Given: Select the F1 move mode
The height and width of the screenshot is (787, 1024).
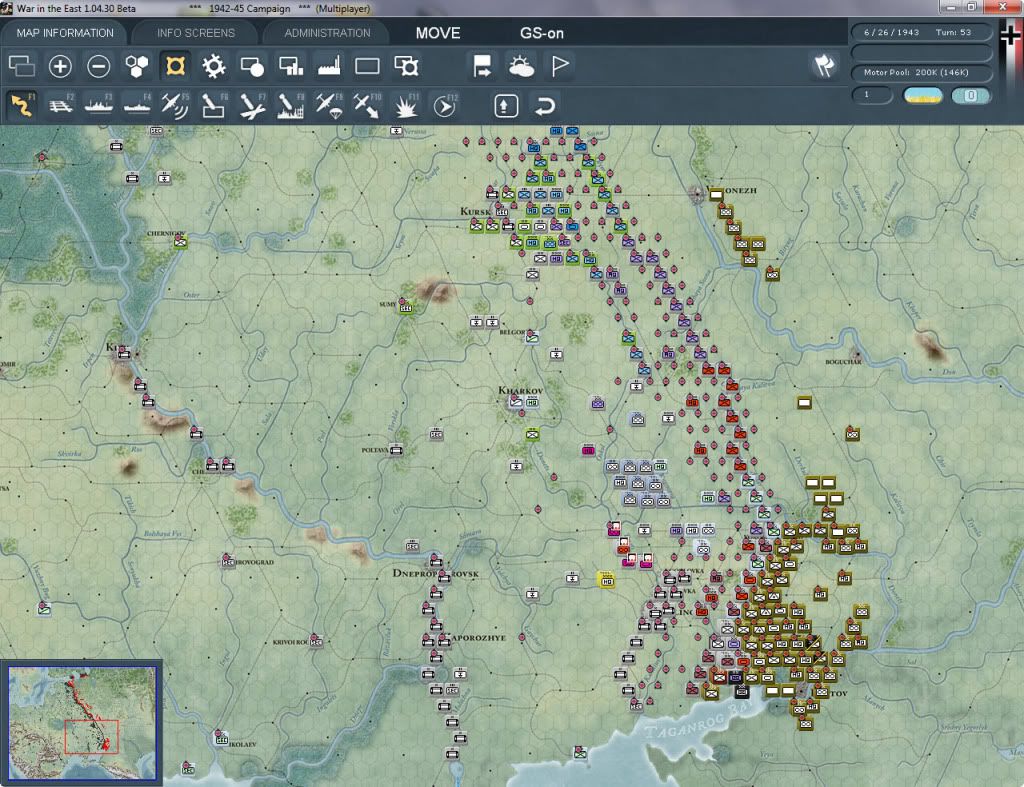Looking at the screenshot, I should point(22,105).
